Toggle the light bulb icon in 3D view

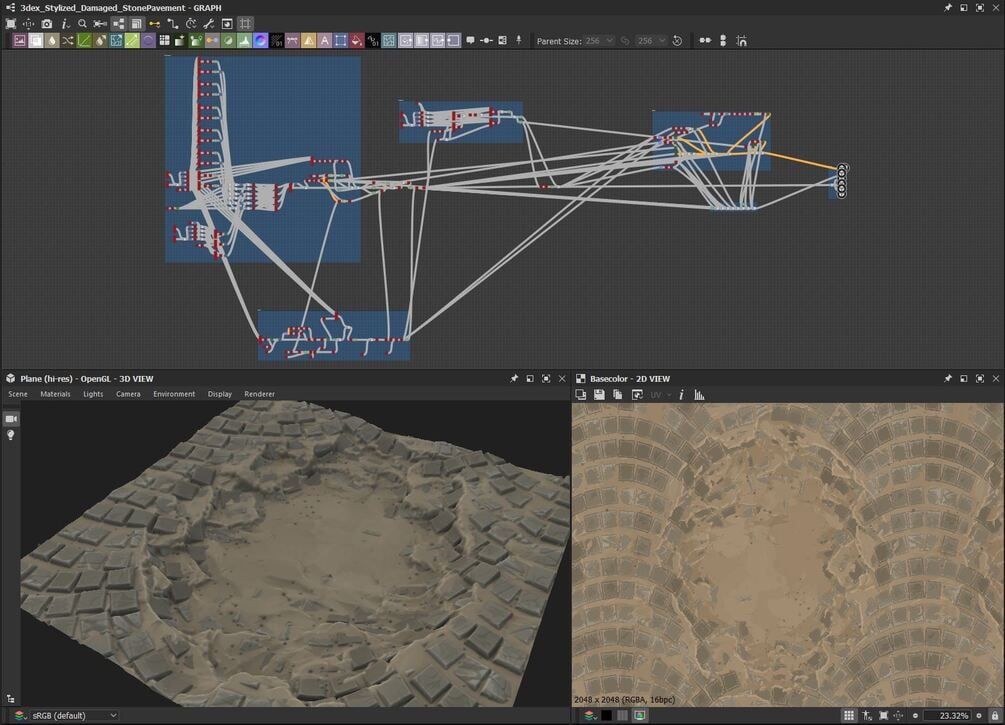point(11,435)
